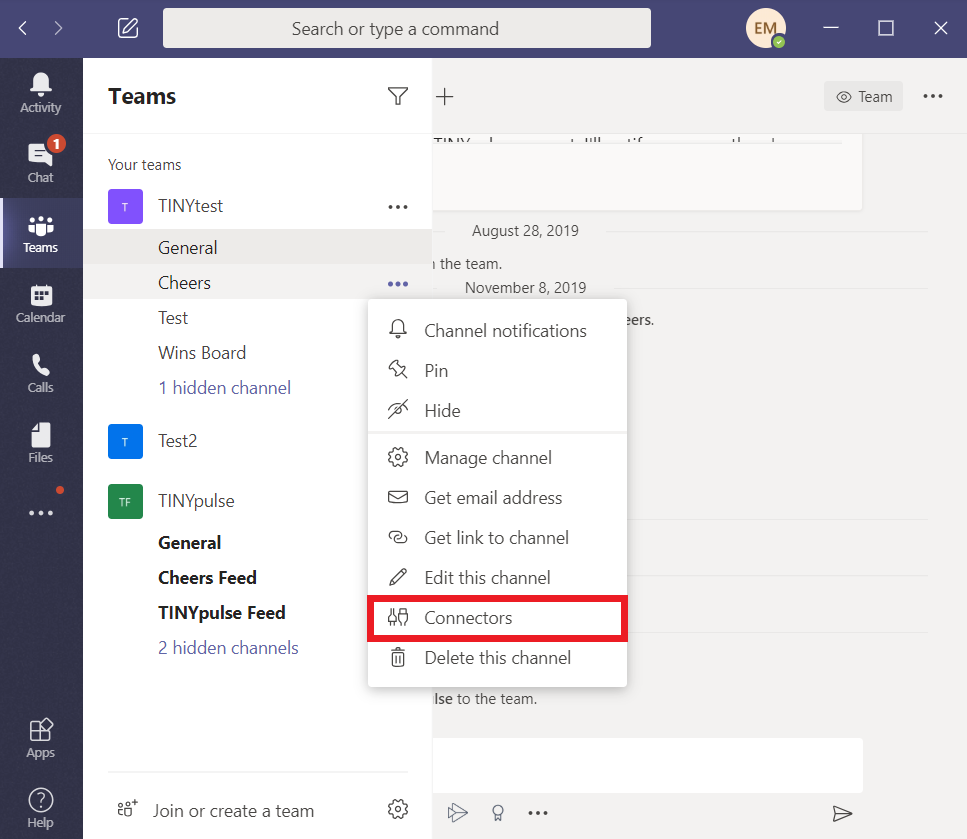Open the settings gear beside Join or create
This screenshot has height=839, width=967.
click(398, 809)
